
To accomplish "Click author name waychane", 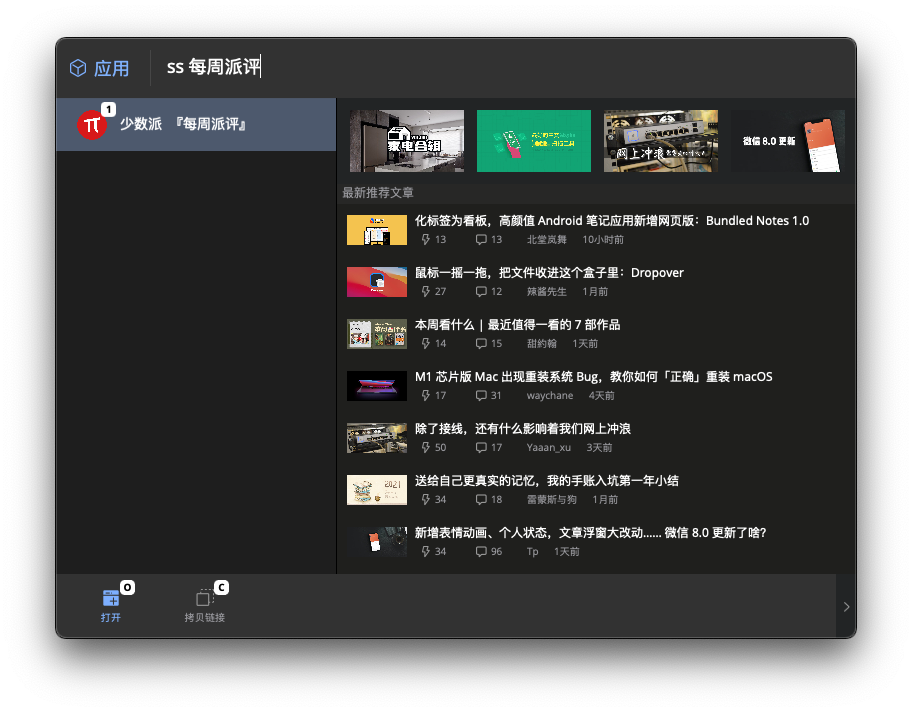I will coord(550,395).
